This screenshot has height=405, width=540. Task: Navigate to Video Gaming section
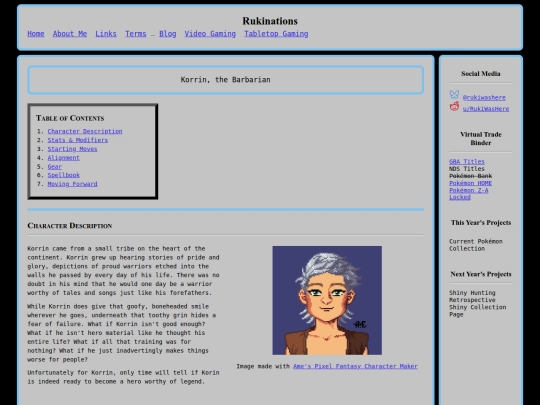pos(210,34)
